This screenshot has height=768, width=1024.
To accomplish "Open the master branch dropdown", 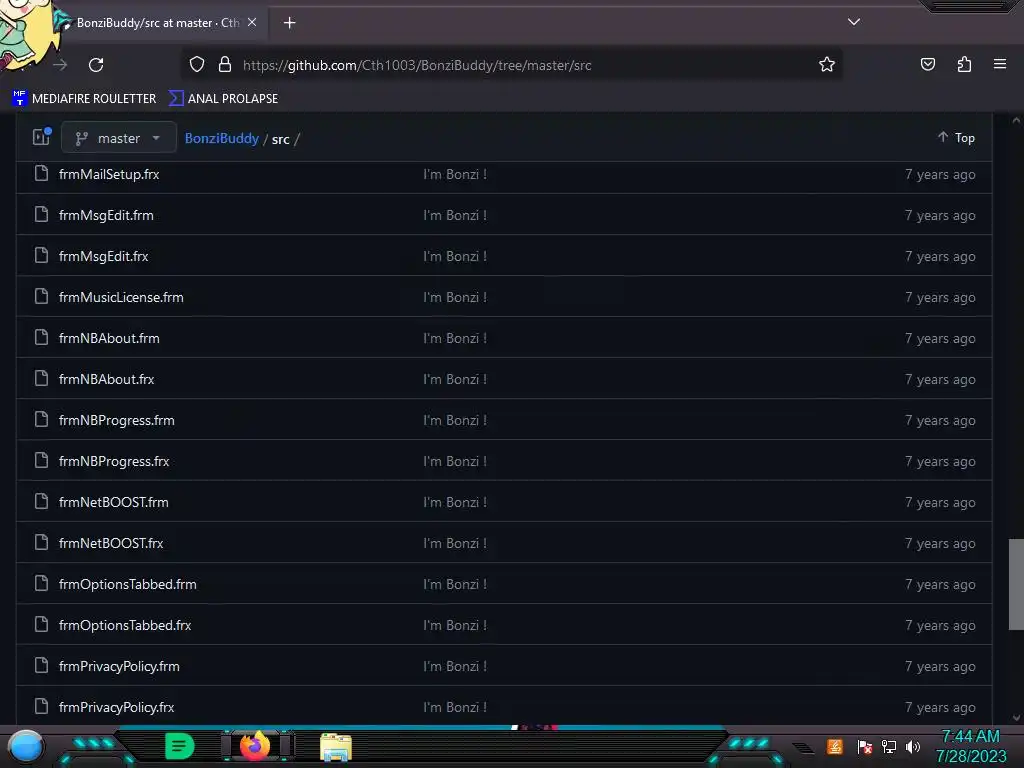I will coord(119,138).
